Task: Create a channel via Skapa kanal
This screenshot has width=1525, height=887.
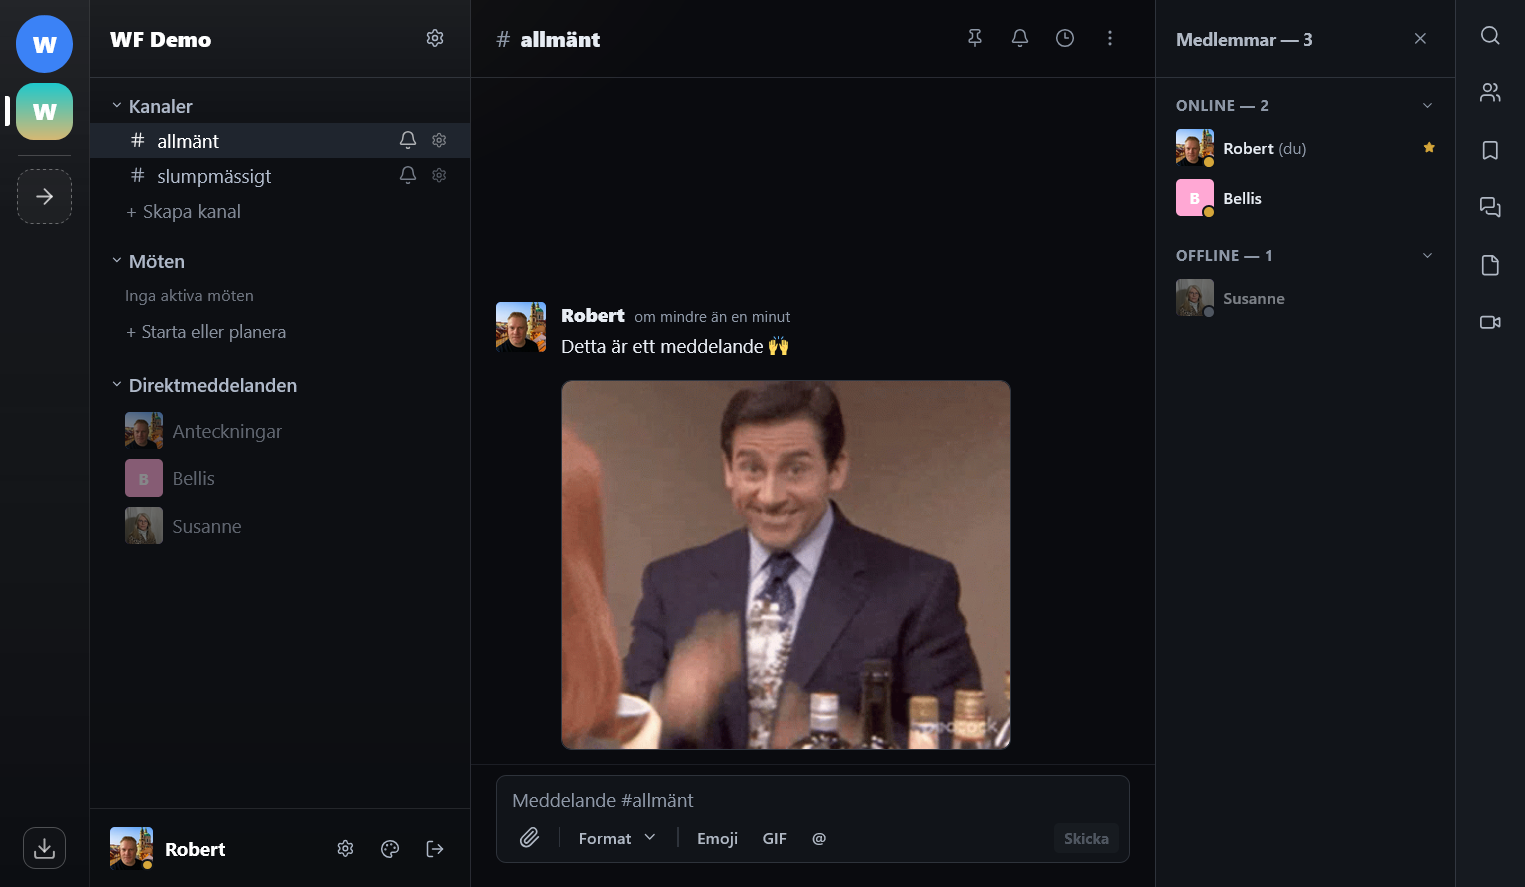Action: [183, 211]
